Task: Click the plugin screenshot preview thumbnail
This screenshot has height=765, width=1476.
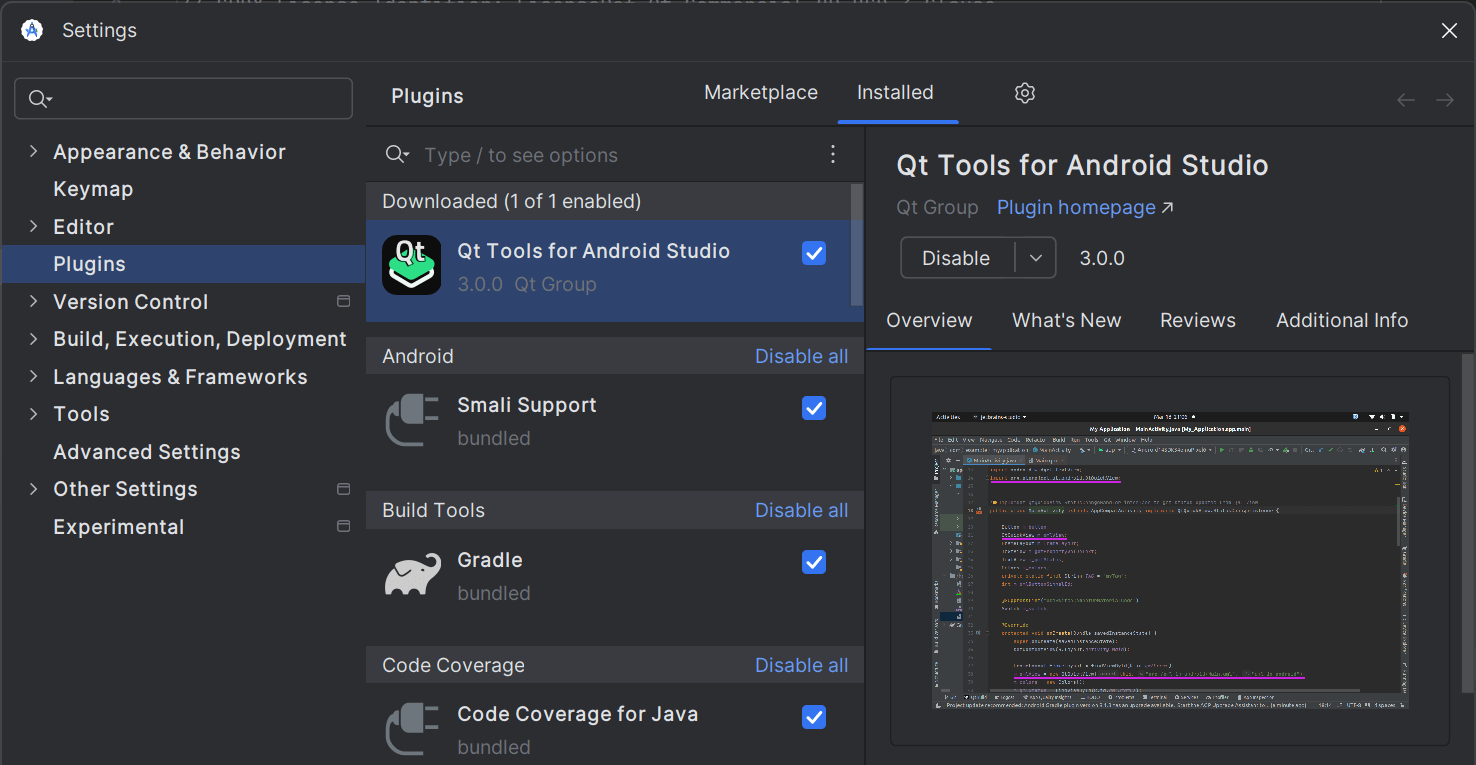Action: point(1169,560)
